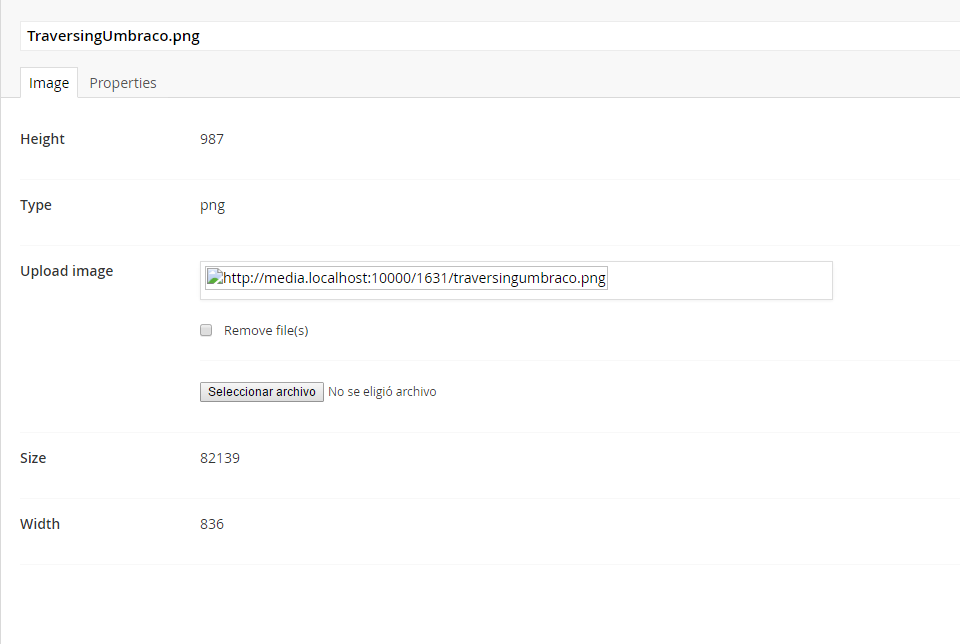
Task: Click the traversingumbraco.png media URL text
Action: point(414,278)
